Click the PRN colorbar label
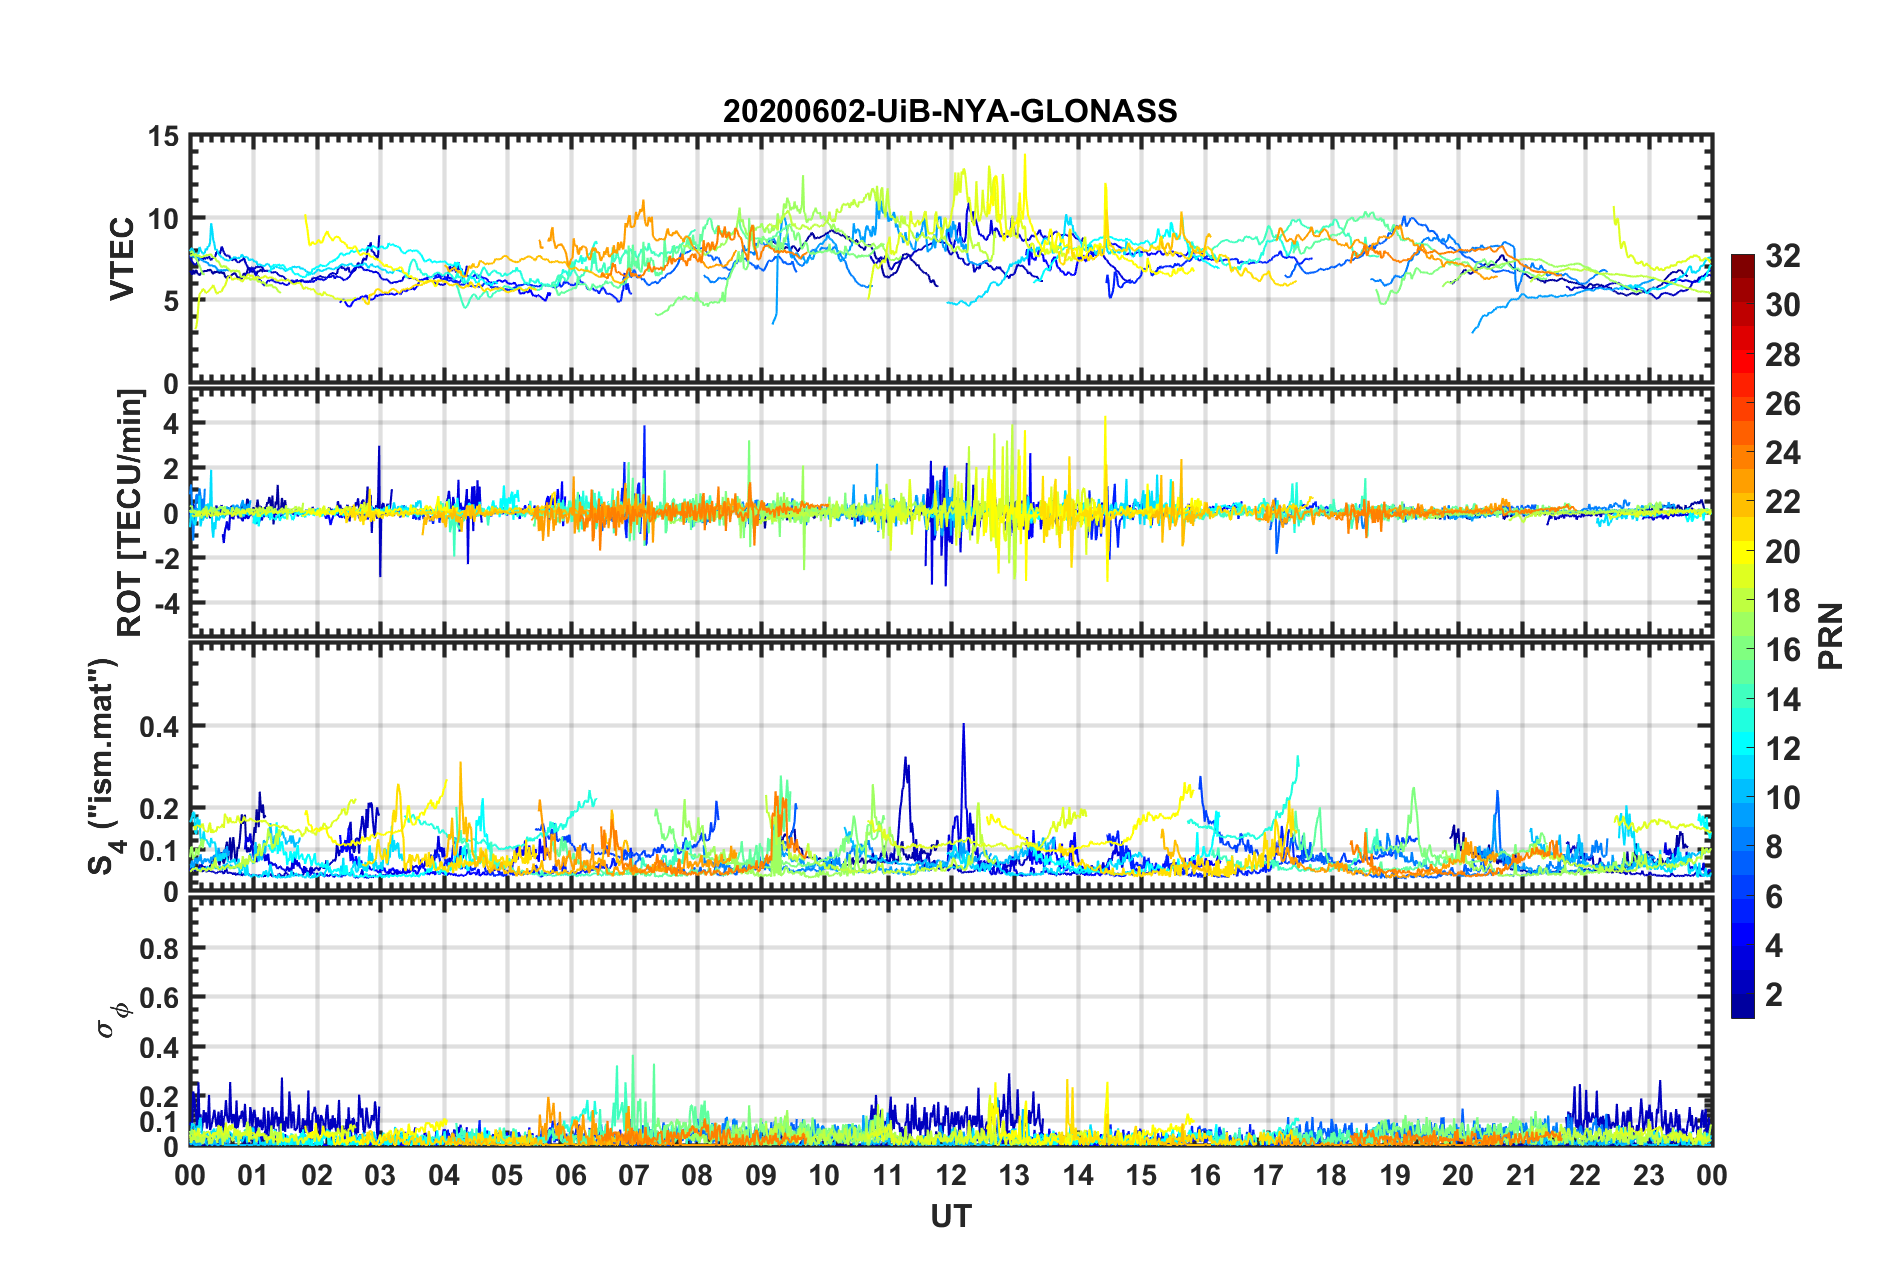Image resolution: width=1902 pixels, height=1272 pixels. click(1830, 636)
